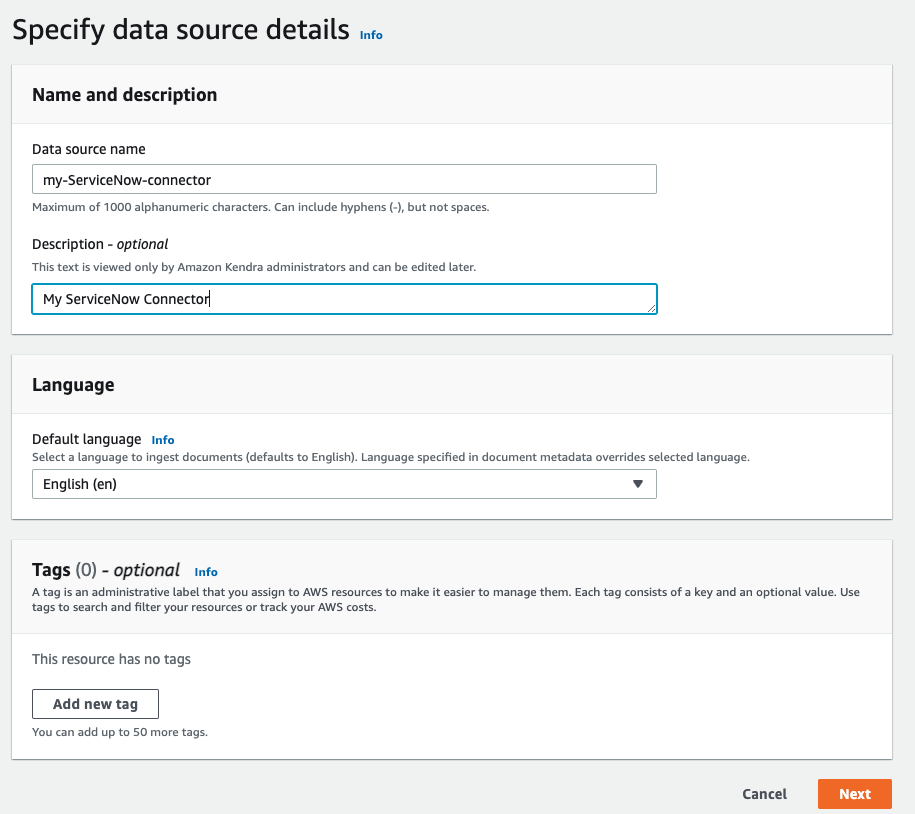Open the Info link beside the Tags heading
915x814 pixels.
(x=206, y=572)
